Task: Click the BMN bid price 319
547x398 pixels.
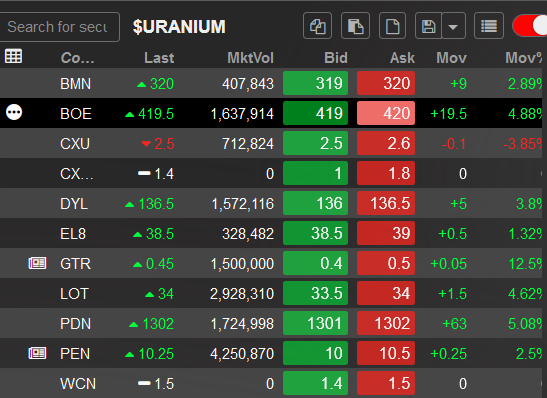Action: pyautogui.click(x=315, y=83)
